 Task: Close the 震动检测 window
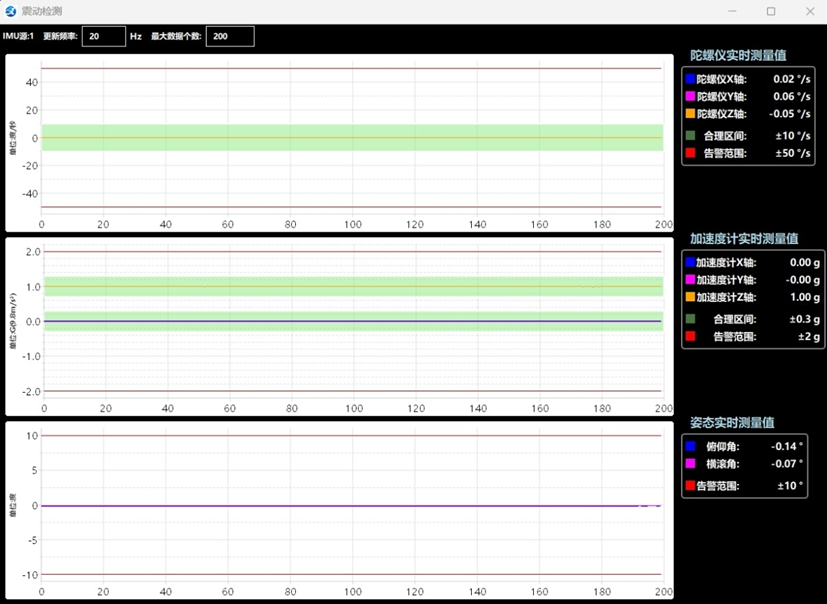810,11
